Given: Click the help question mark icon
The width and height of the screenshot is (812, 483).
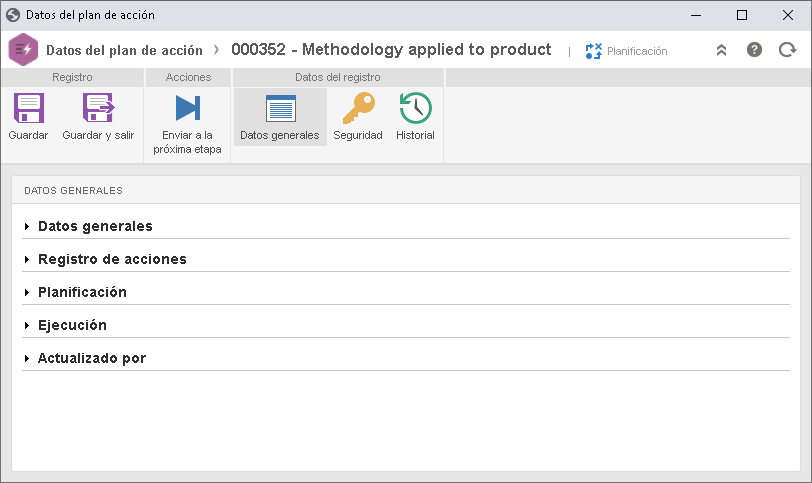Looking at the screenshot, I should click(754, 50).
